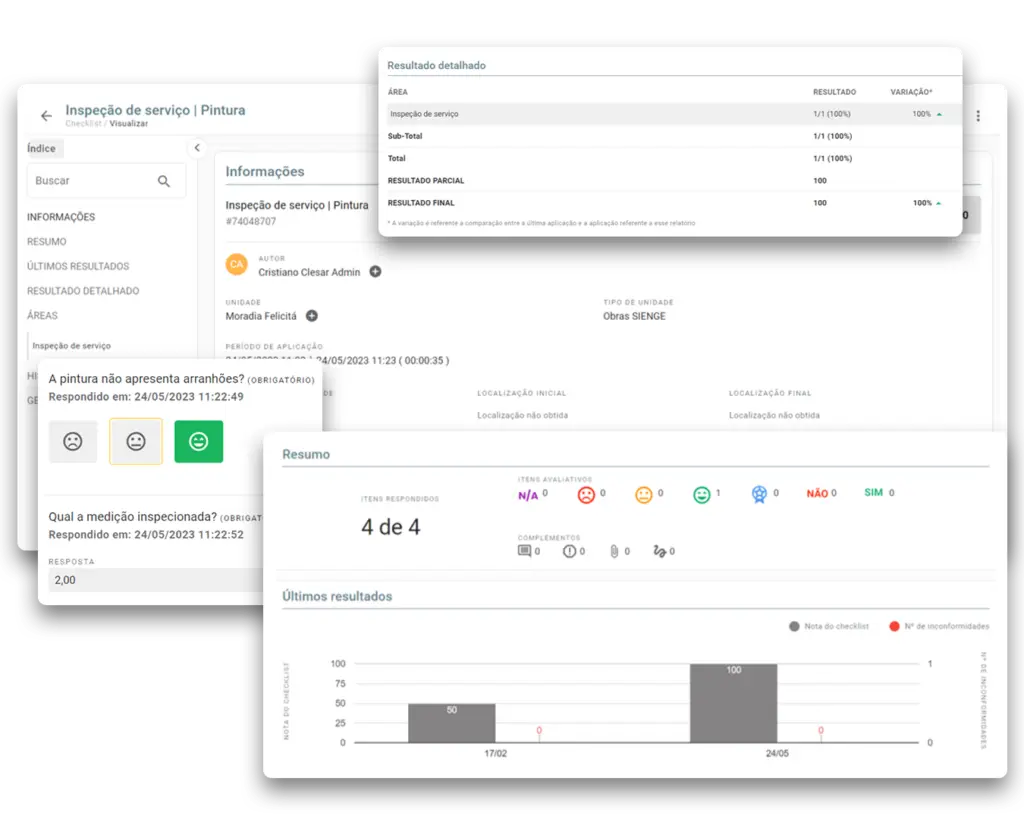Click the plus icon next to Cristiano Clesar Admin

click(375, 271)
